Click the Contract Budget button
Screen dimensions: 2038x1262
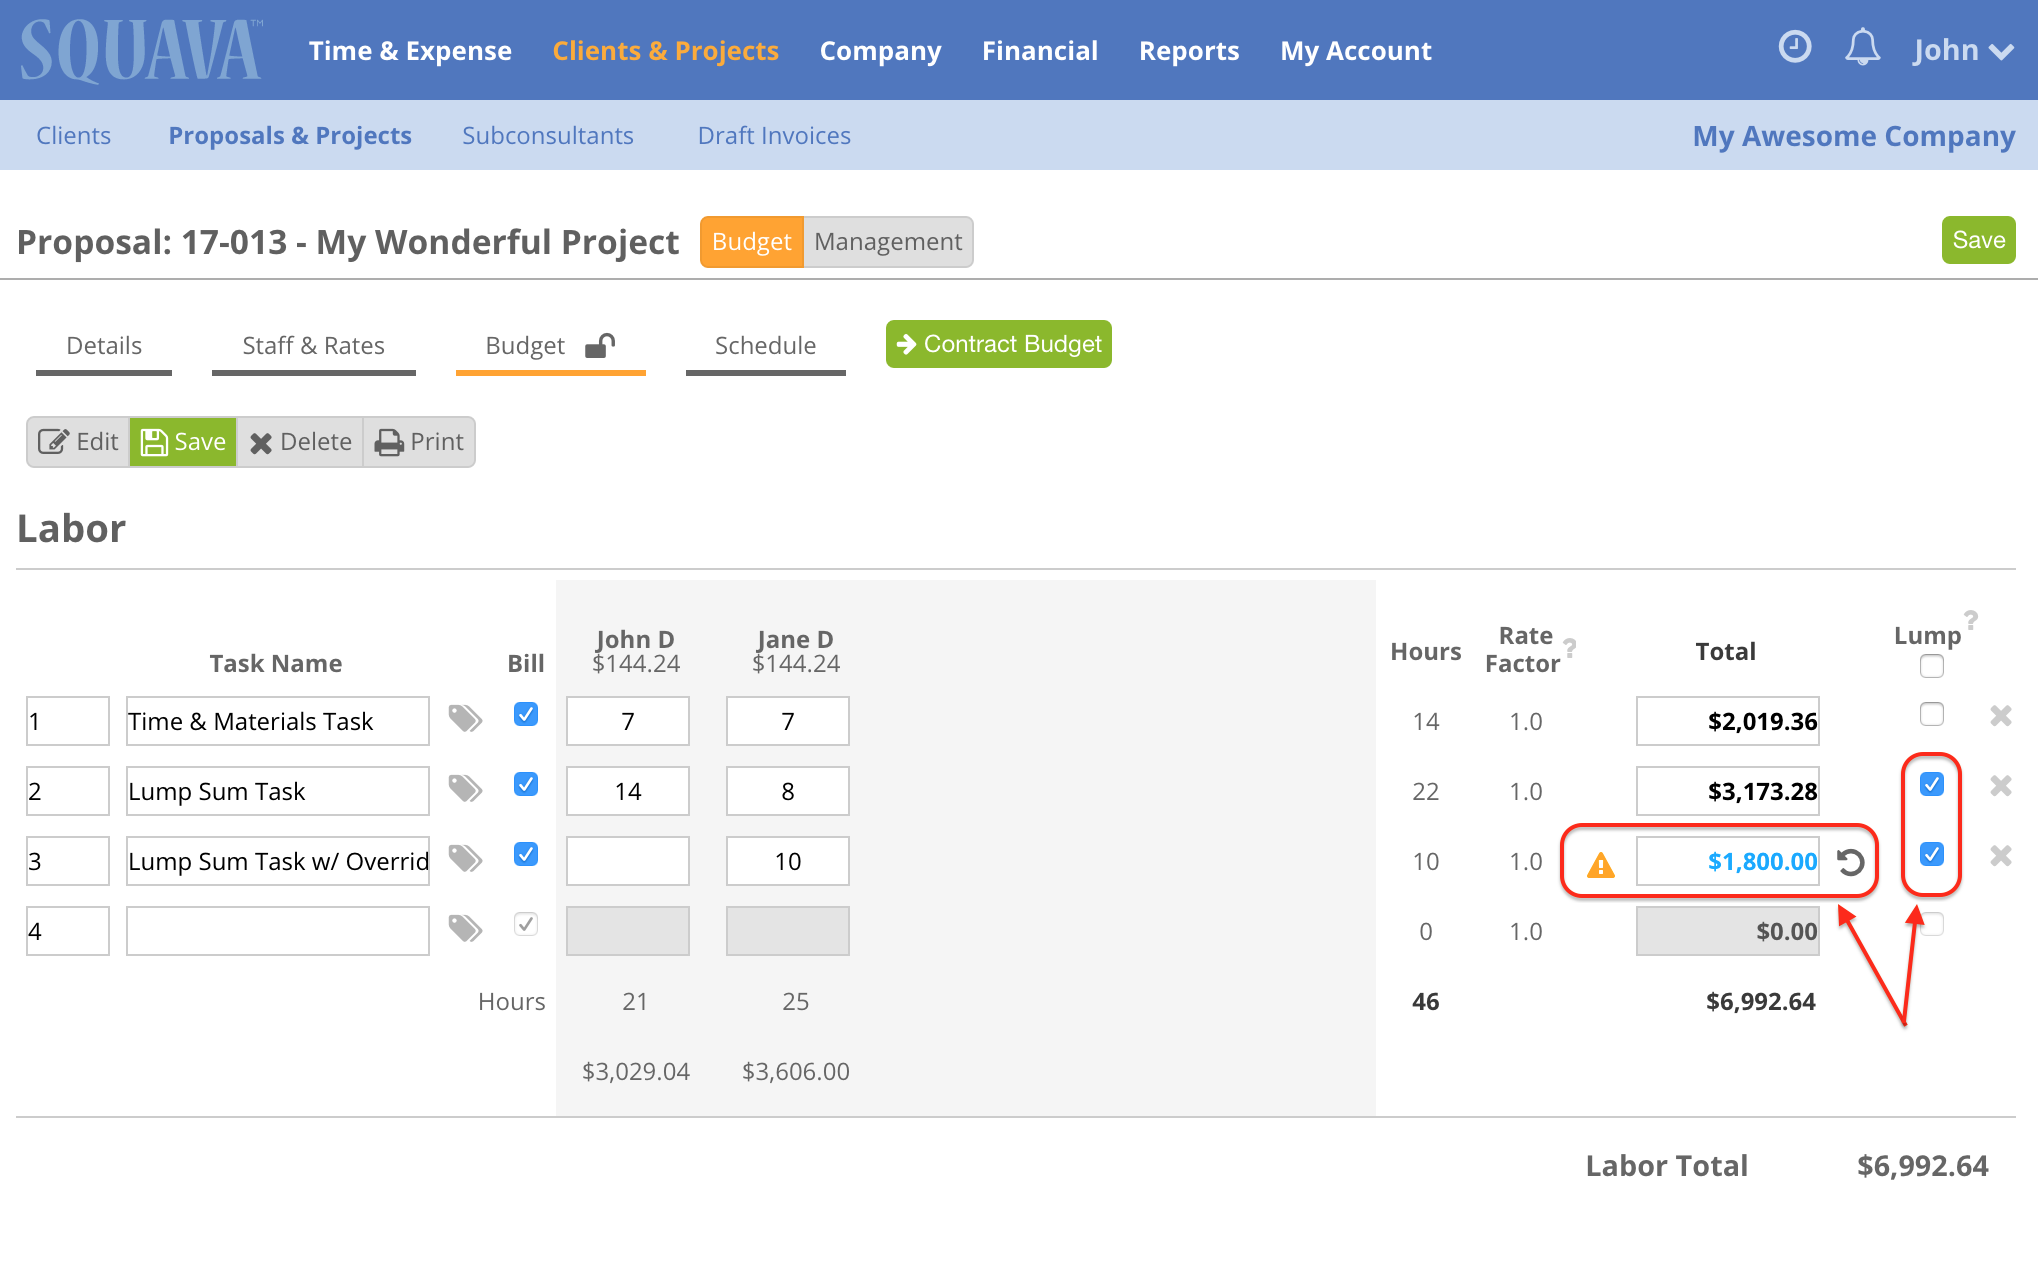tap(998, 344)
